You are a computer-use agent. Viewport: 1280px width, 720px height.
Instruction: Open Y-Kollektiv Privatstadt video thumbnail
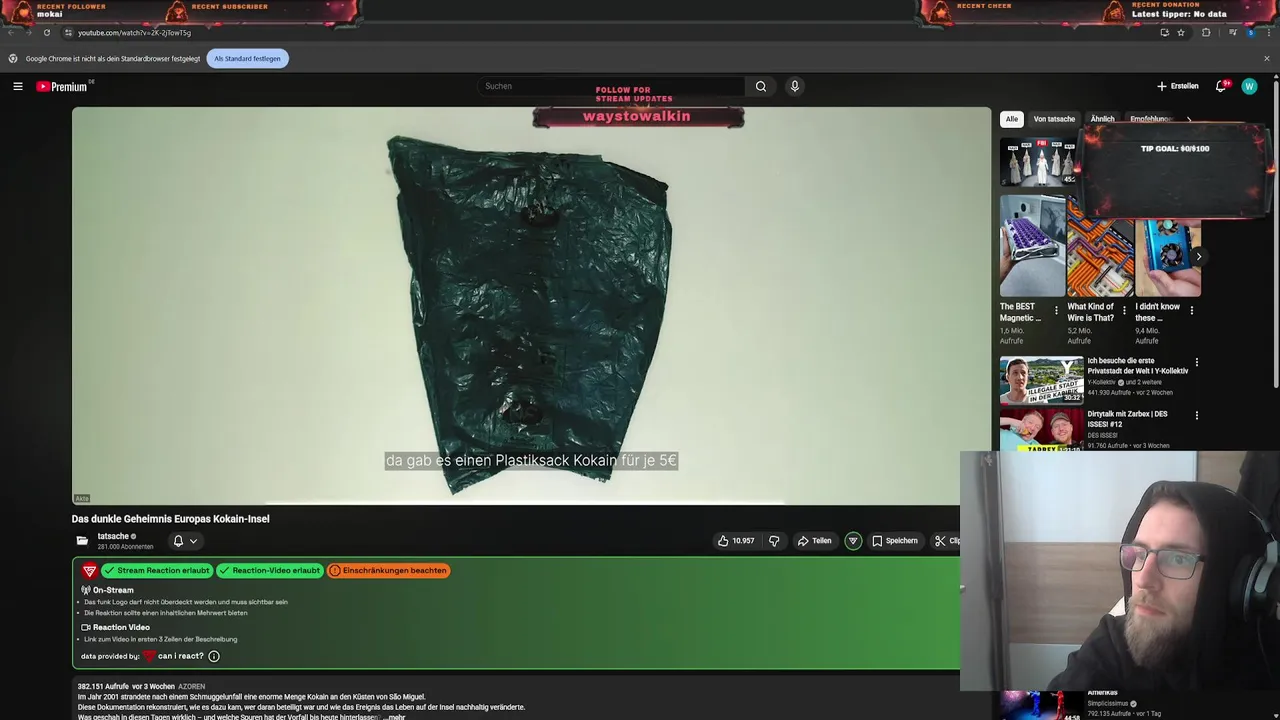[x=1041, y=379]
